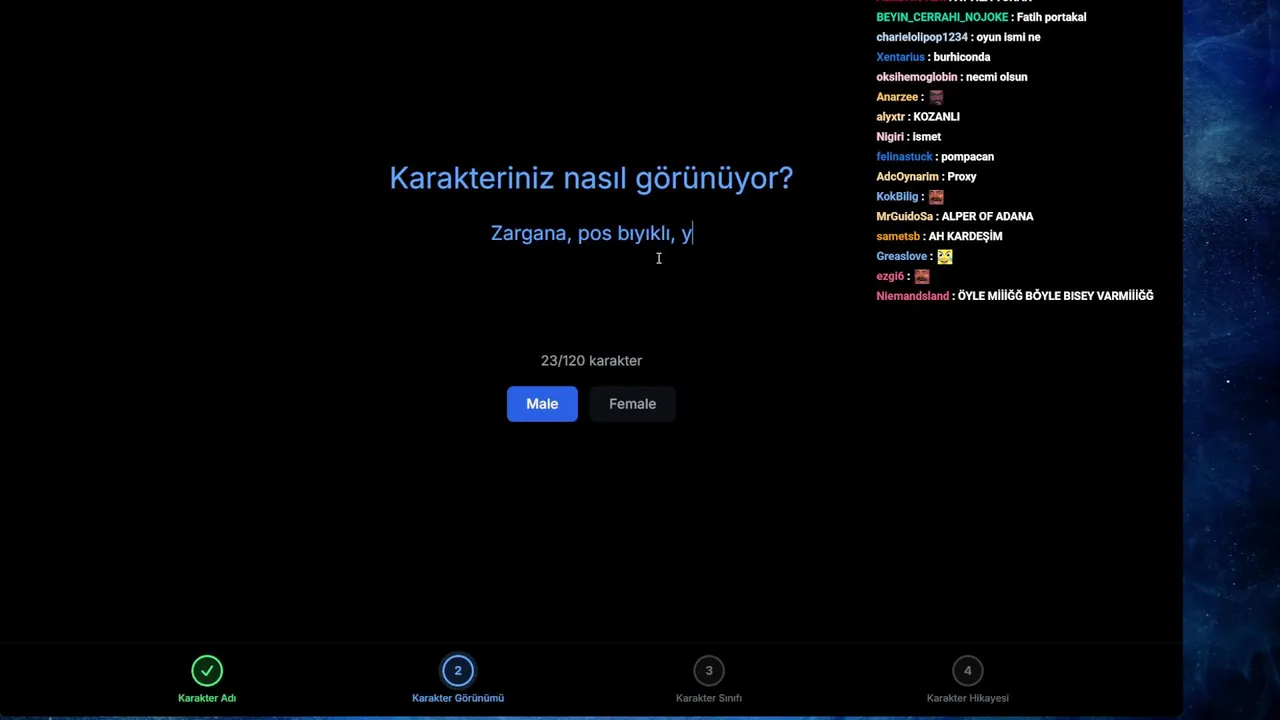Select the Female gender button
This screenshot has width=1280, height=720.
[x=632, y=404]
